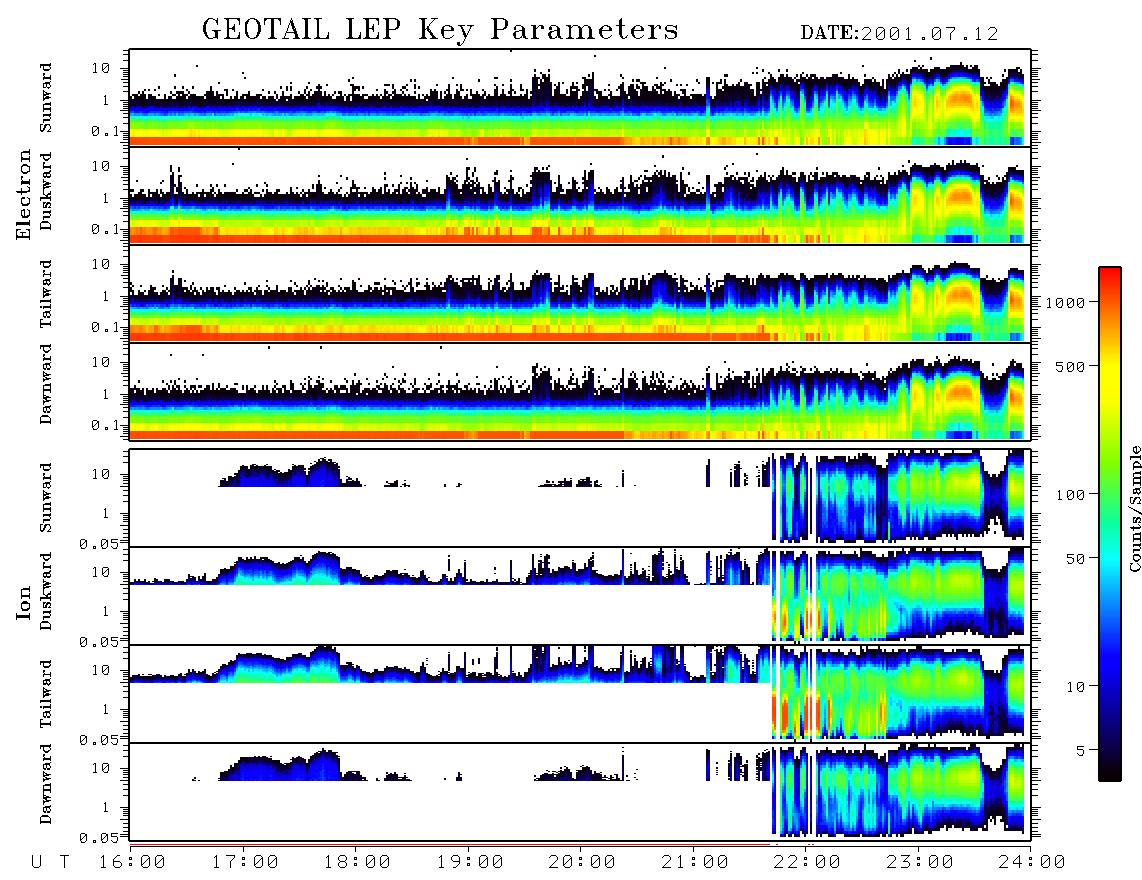Viewport: 1142px width, 880px height.
Task: Click the Ion group label
Action: pyautogui.click(x=24, y=602)
